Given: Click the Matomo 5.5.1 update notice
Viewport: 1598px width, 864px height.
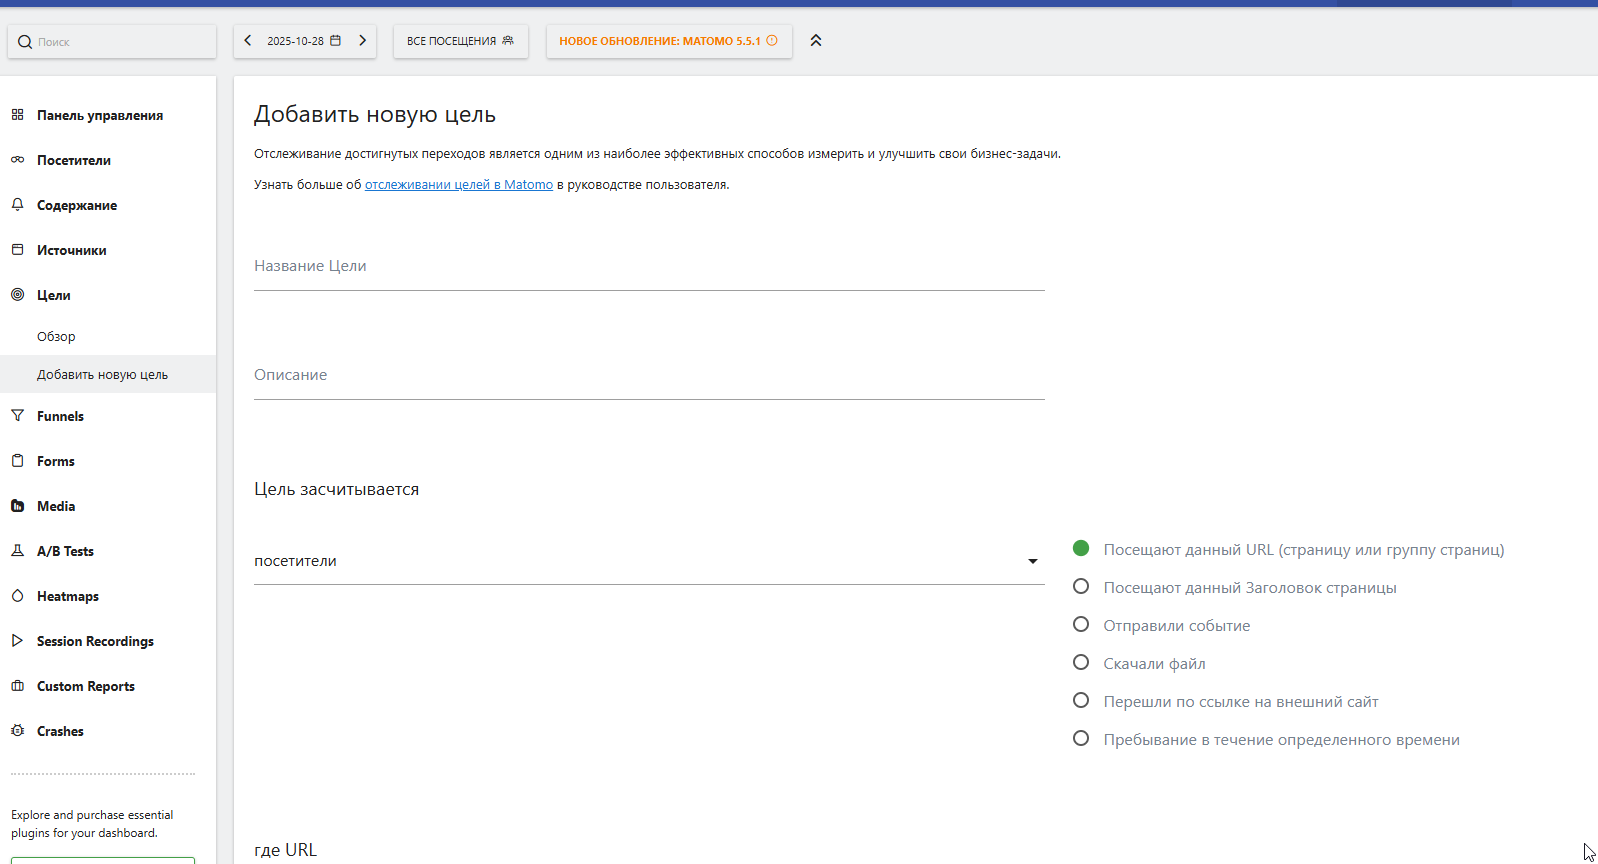Looking at the screenshot, I should click(668, 41).
